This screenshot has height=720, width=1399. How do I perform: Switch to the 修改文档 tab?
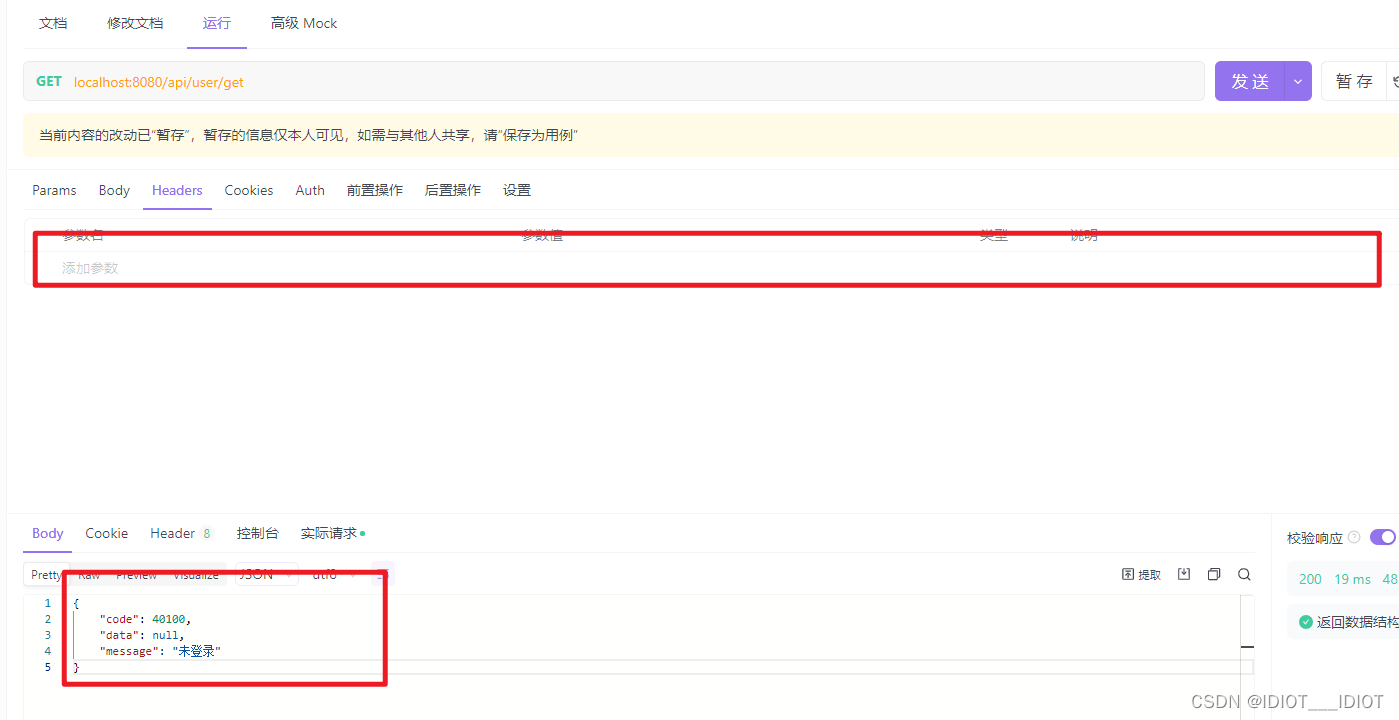tap(135, 23)
